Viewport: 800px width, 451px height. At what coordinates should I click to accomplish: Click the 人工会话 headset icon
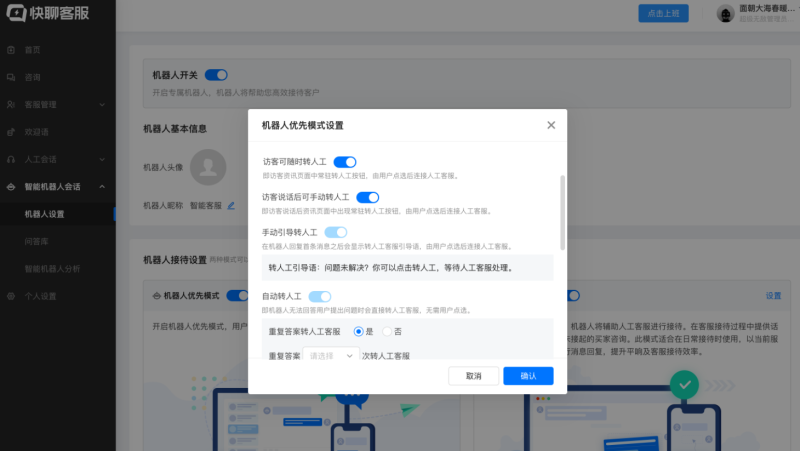pyautogui.click(x=11, y=160)
